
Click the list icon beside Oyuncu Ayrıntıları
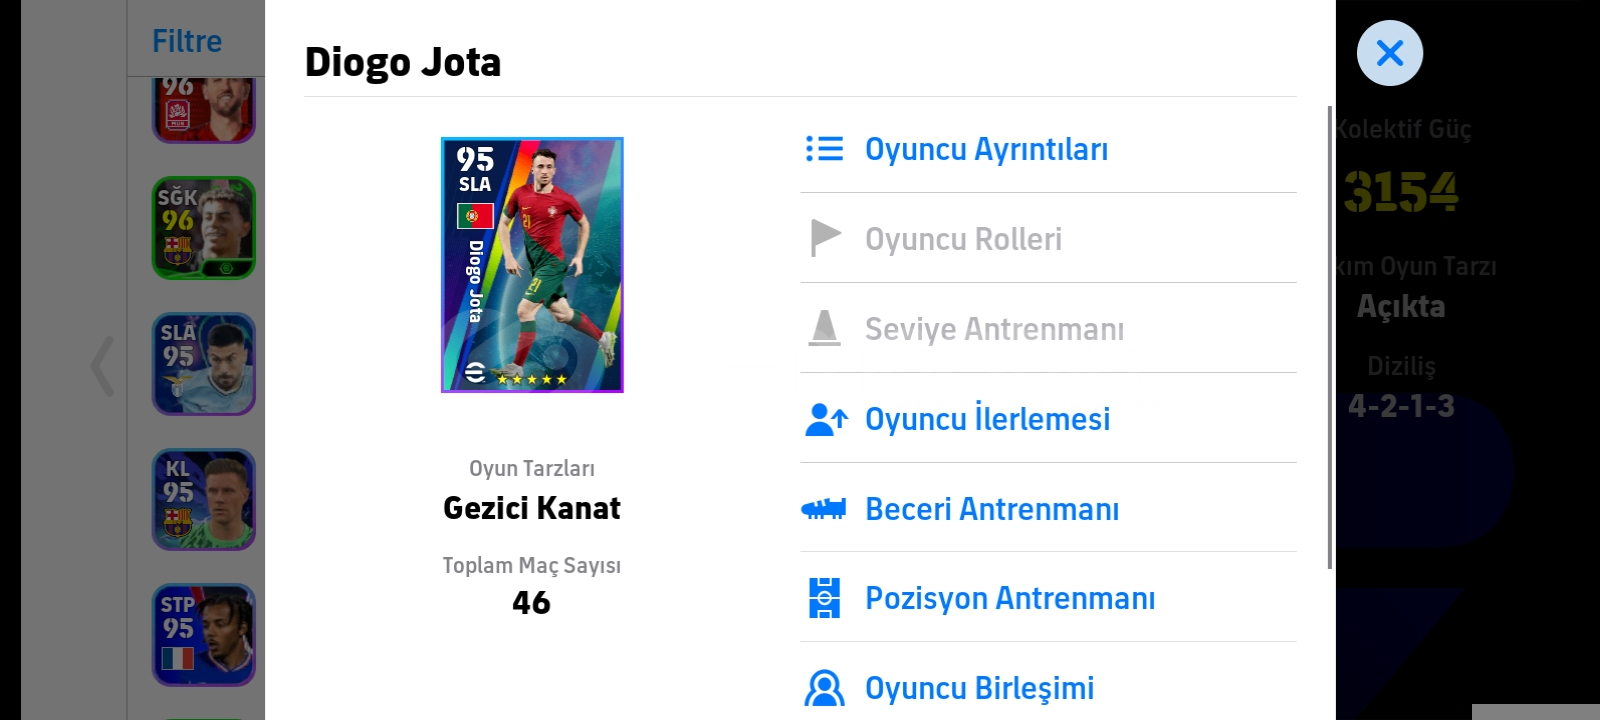point(825,149)
